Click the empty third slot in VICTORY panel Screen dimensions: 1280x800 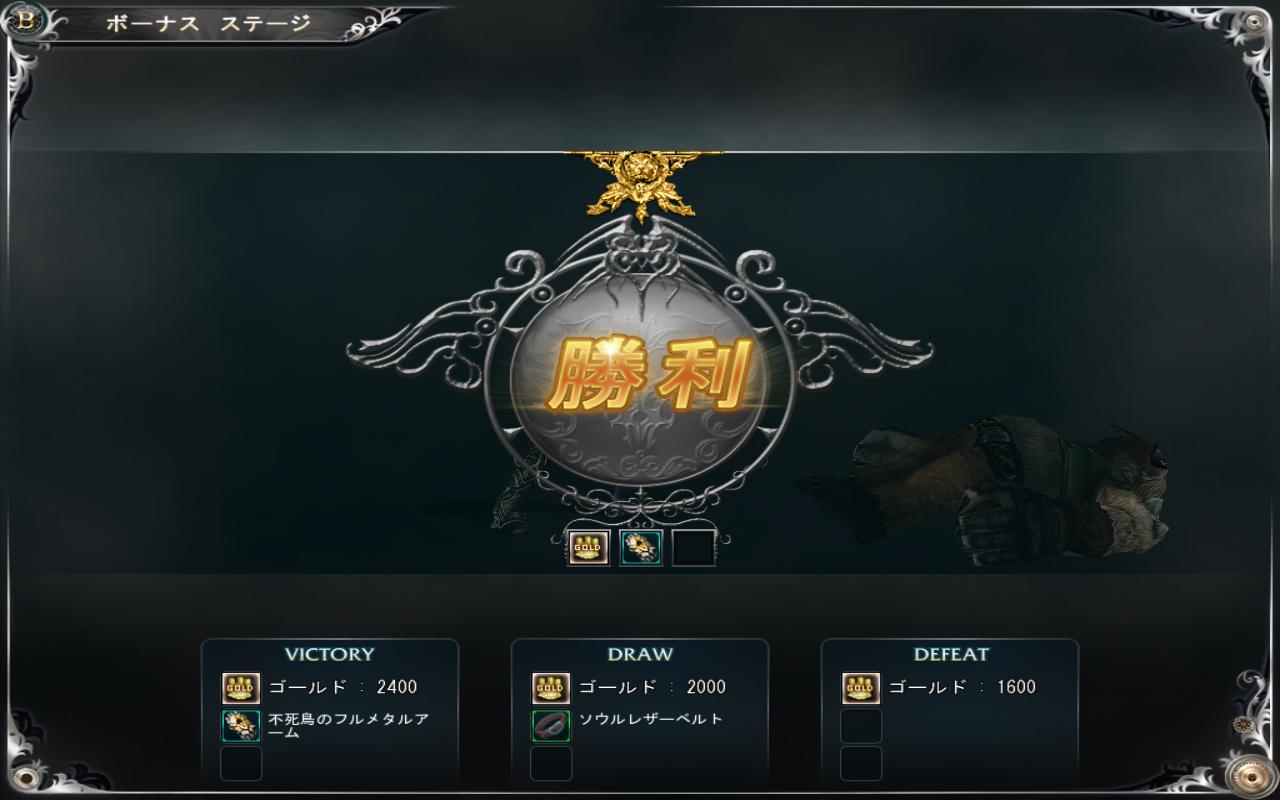coord(241,763)
